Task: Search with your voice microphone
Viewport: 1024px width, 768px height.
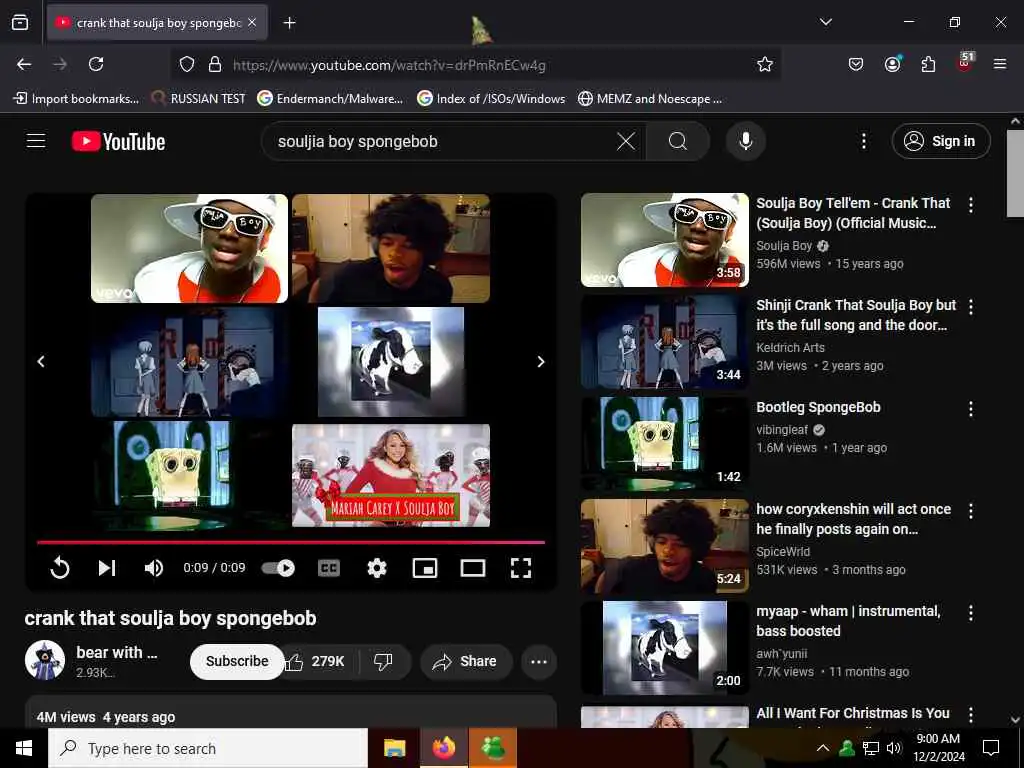Action: click(x=746, y=141)
